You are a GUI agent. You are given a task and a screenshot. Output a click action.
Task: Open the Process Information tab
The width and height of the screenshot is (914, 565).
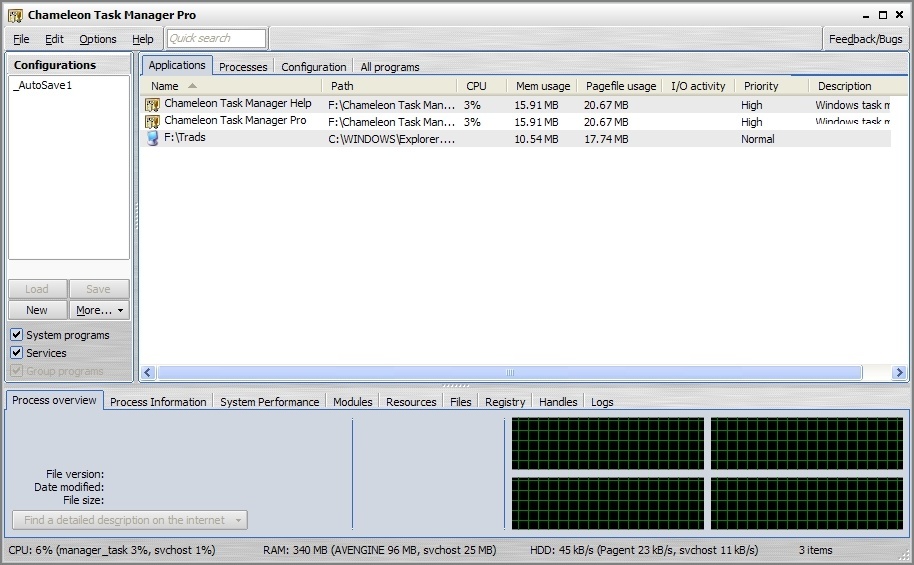(158, 402)
